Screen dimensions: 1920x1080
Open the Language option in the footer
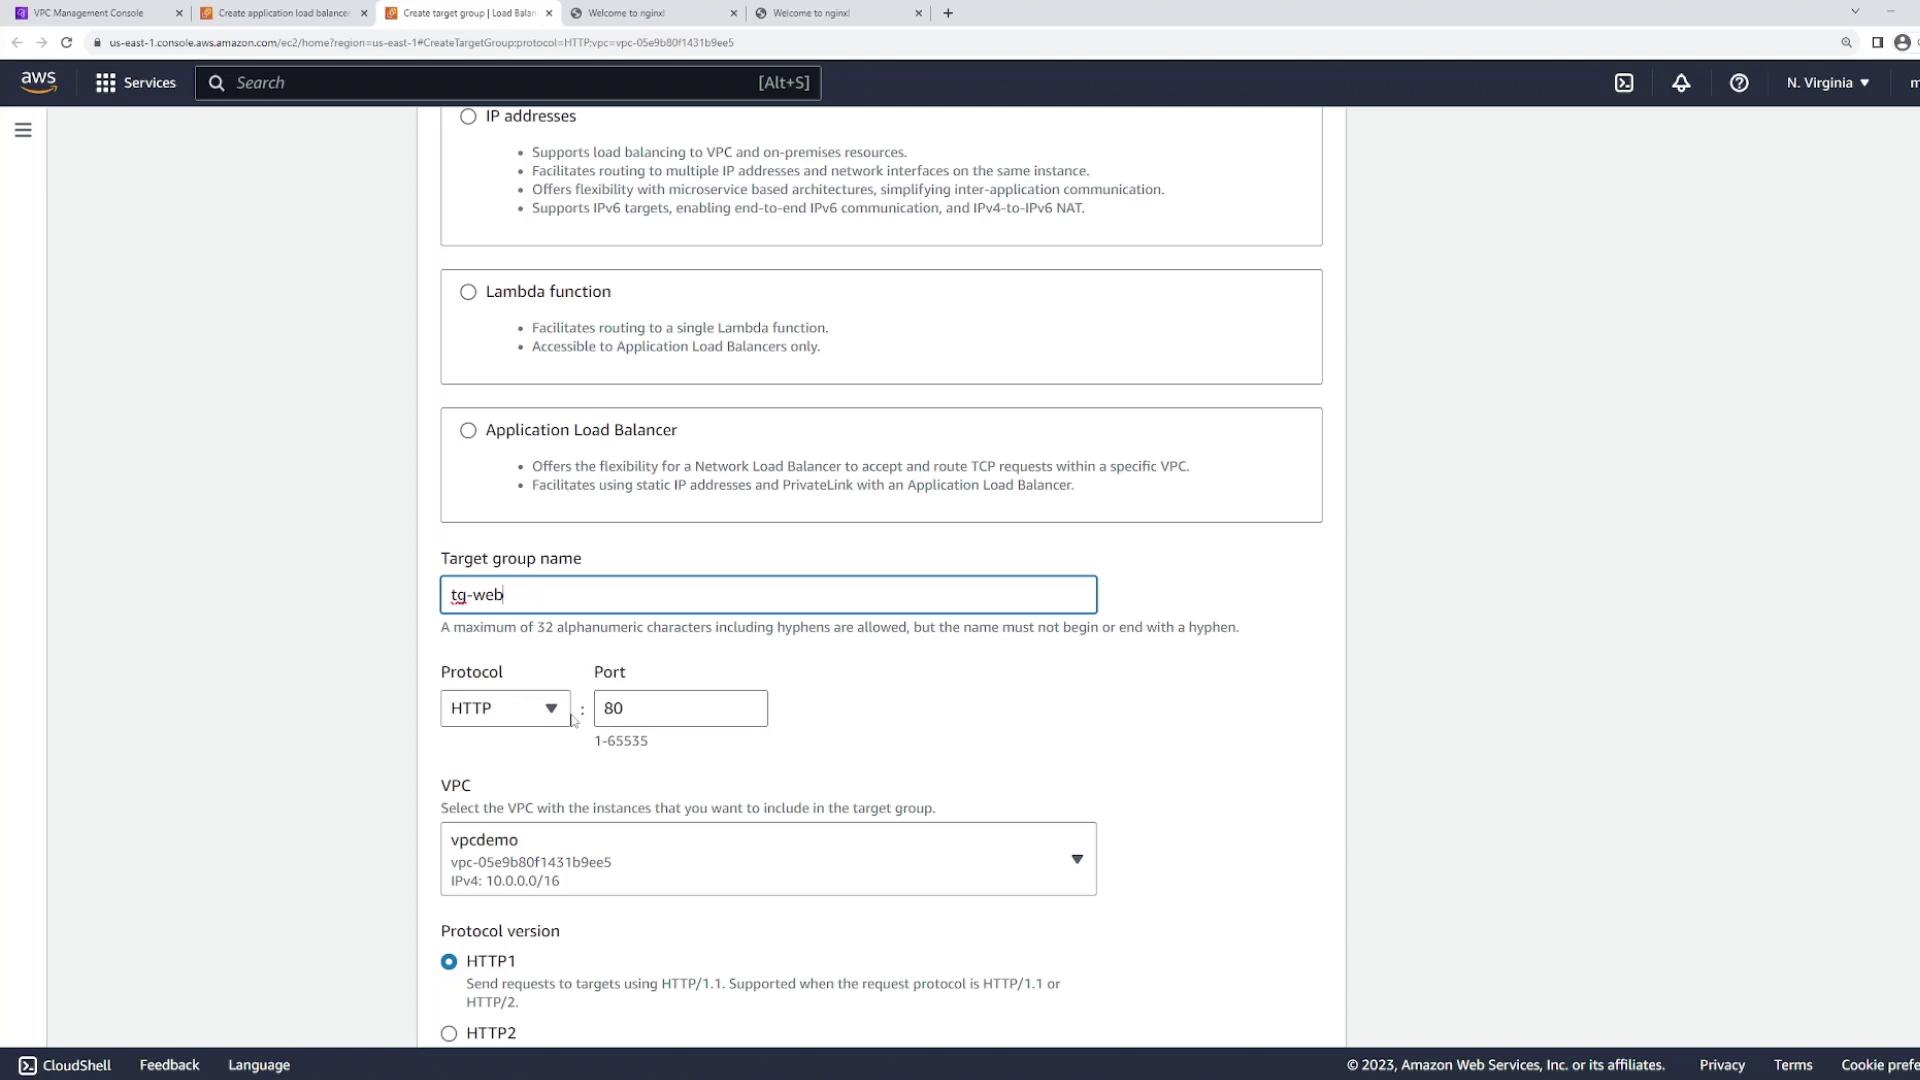click(x=259, y=1065)
